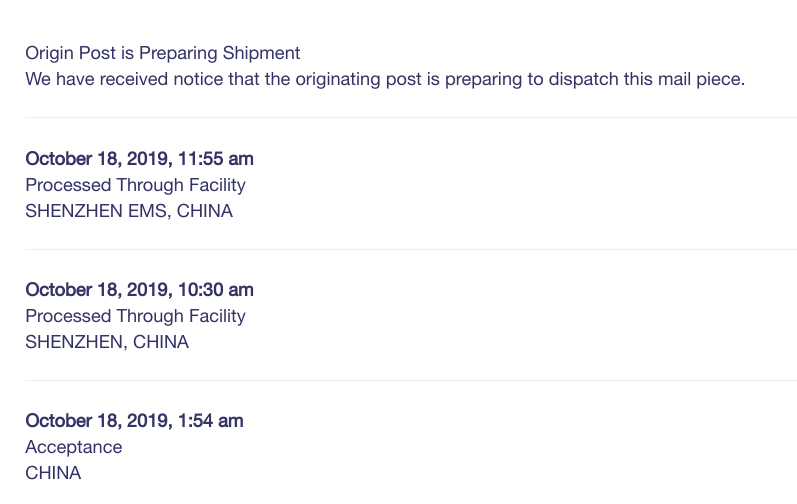Click the divider line above the 10:30 am entry
Image resolution: width=797 pixels, height=504 pixels.
411,249
